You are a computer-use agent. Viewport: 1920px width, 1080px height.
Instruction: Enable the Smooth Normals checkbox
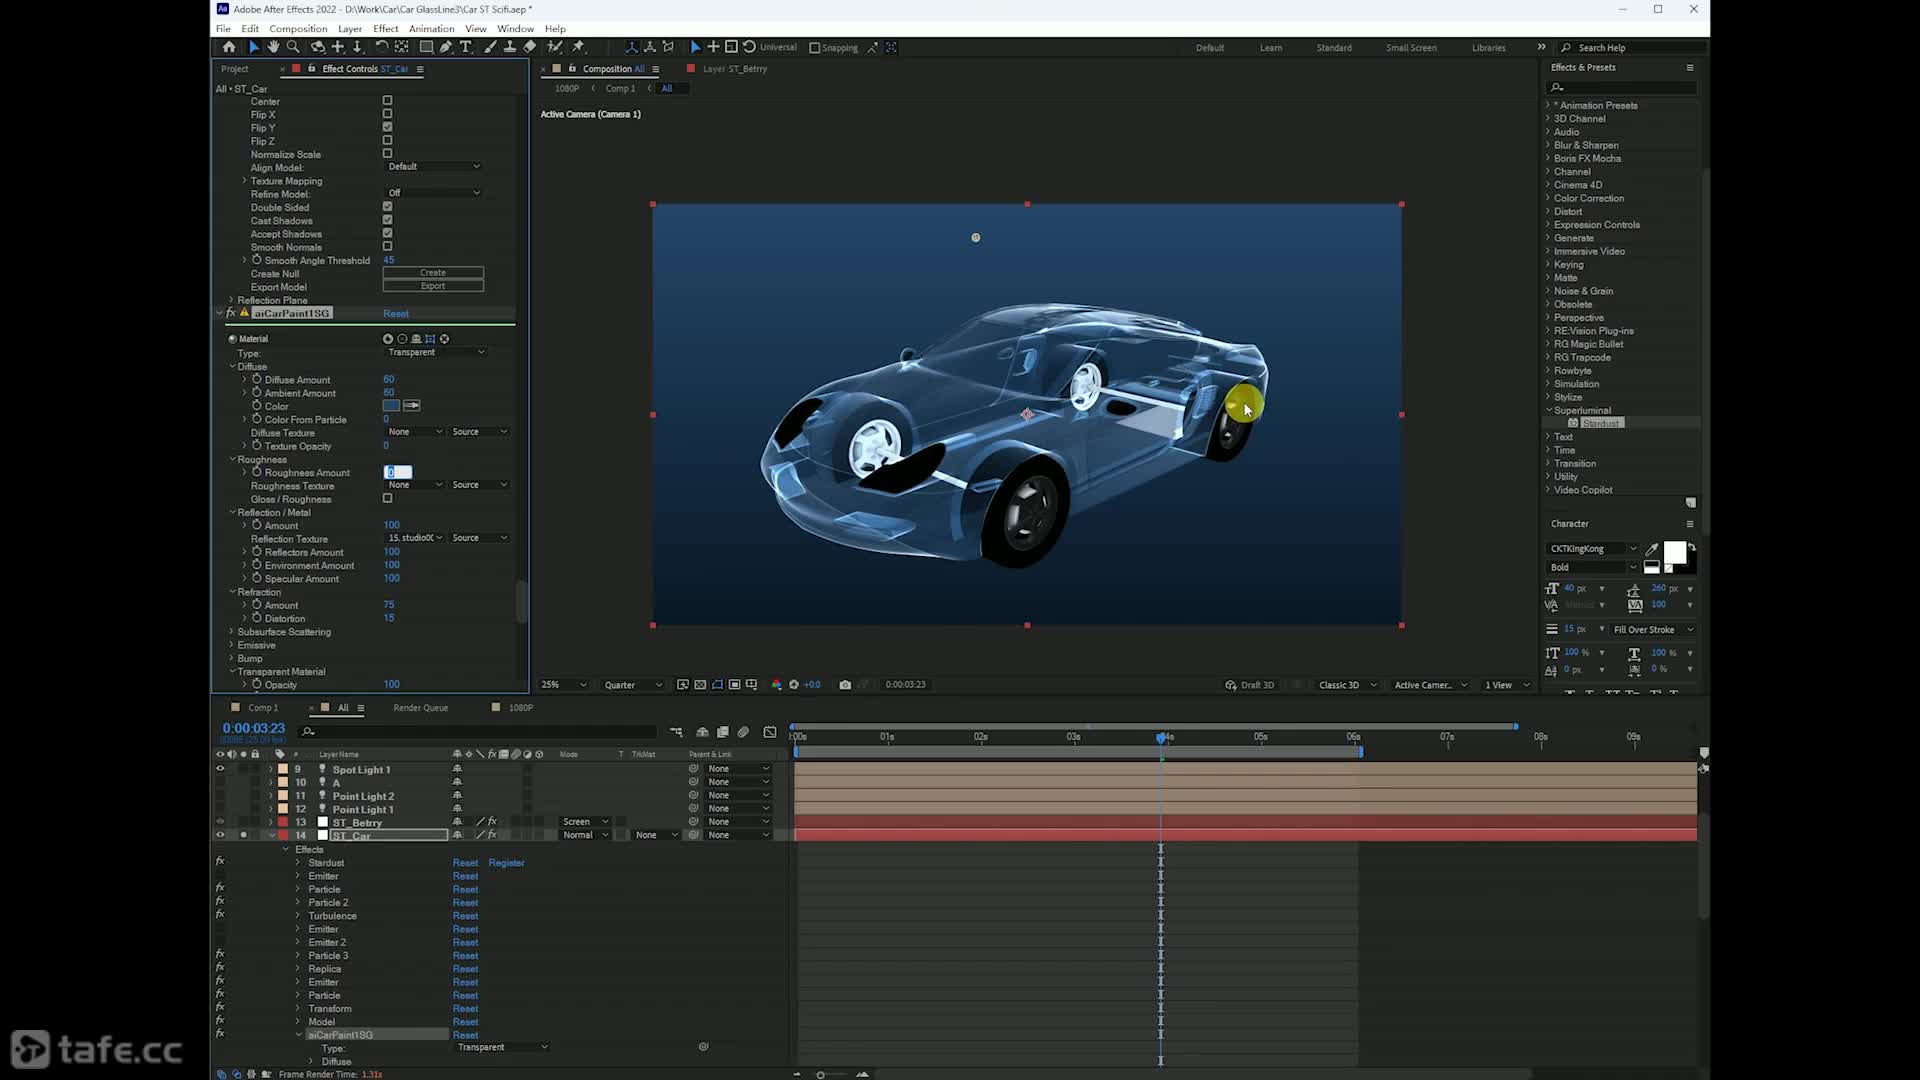(x=387, y=247)
